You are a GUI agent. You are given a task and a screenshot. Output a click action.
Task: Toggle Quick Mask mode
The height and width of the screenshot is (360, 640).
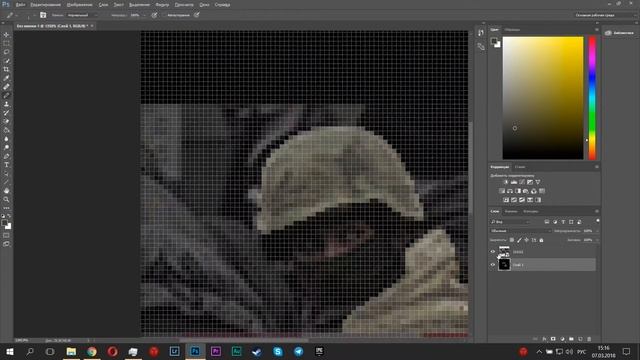[6, 236]
